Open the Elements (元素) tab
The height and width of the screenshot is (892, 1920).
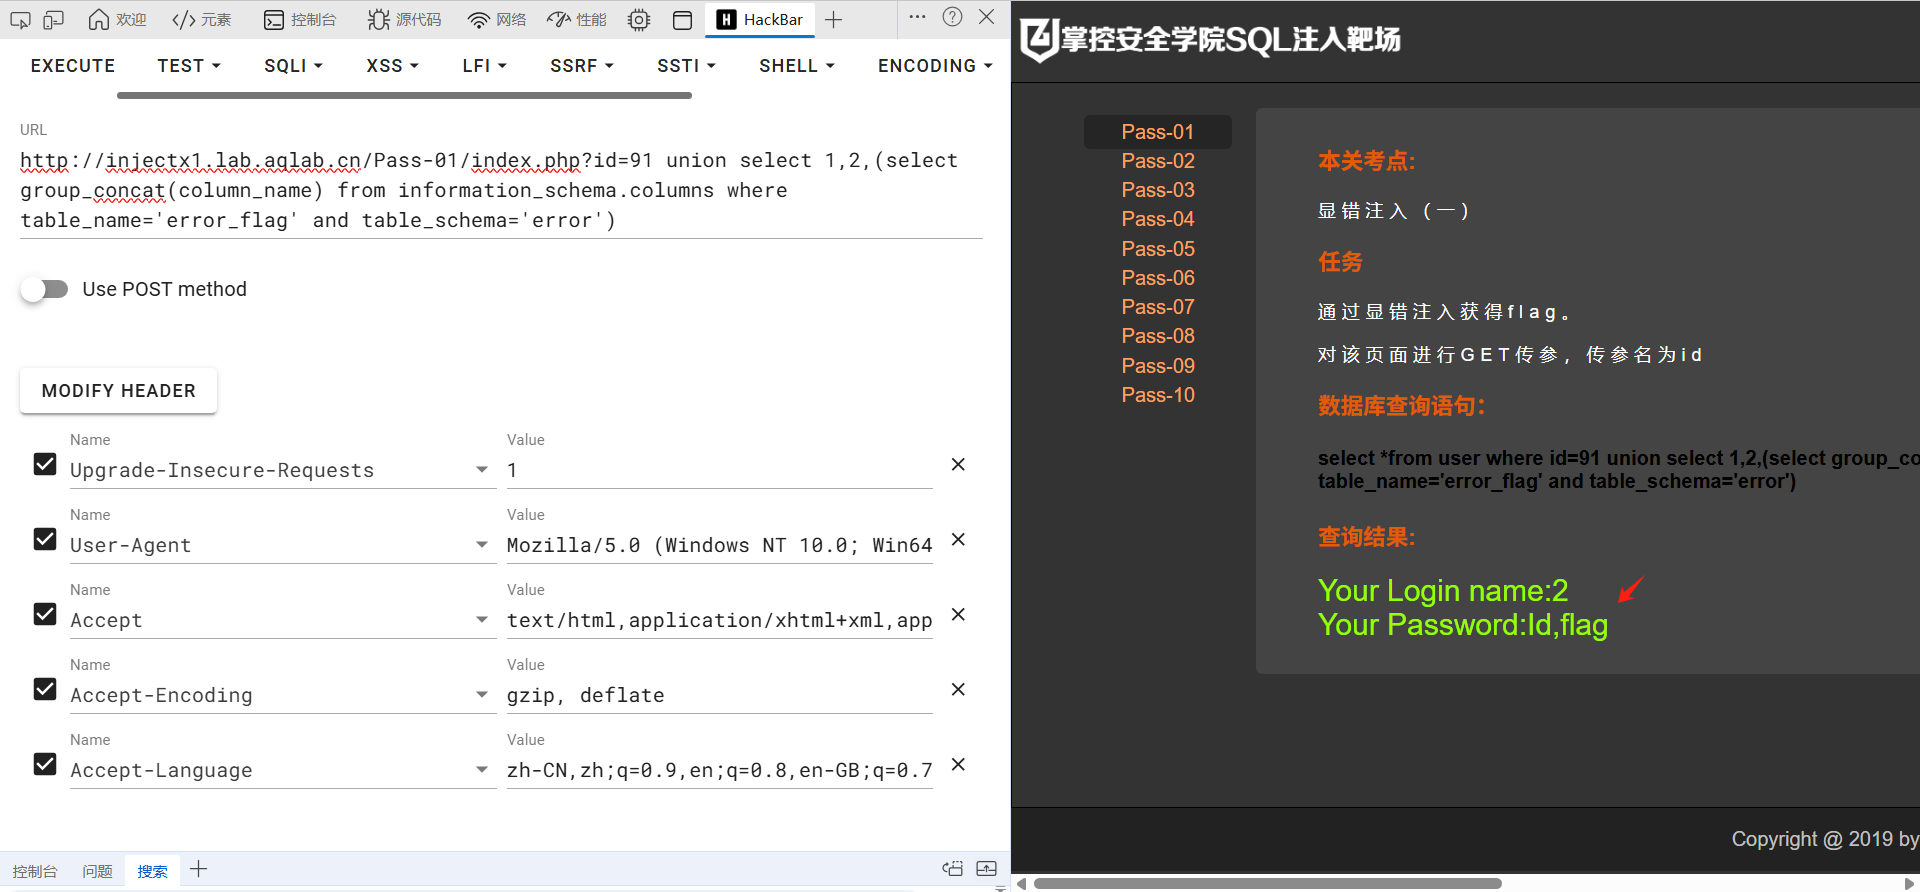click(202, 19)
